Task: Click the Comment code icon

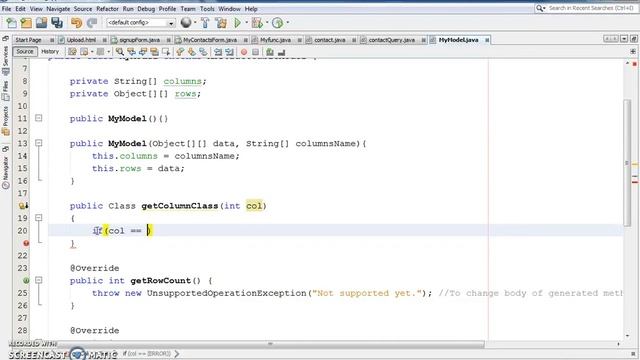Action: click(x=269, y=52)
